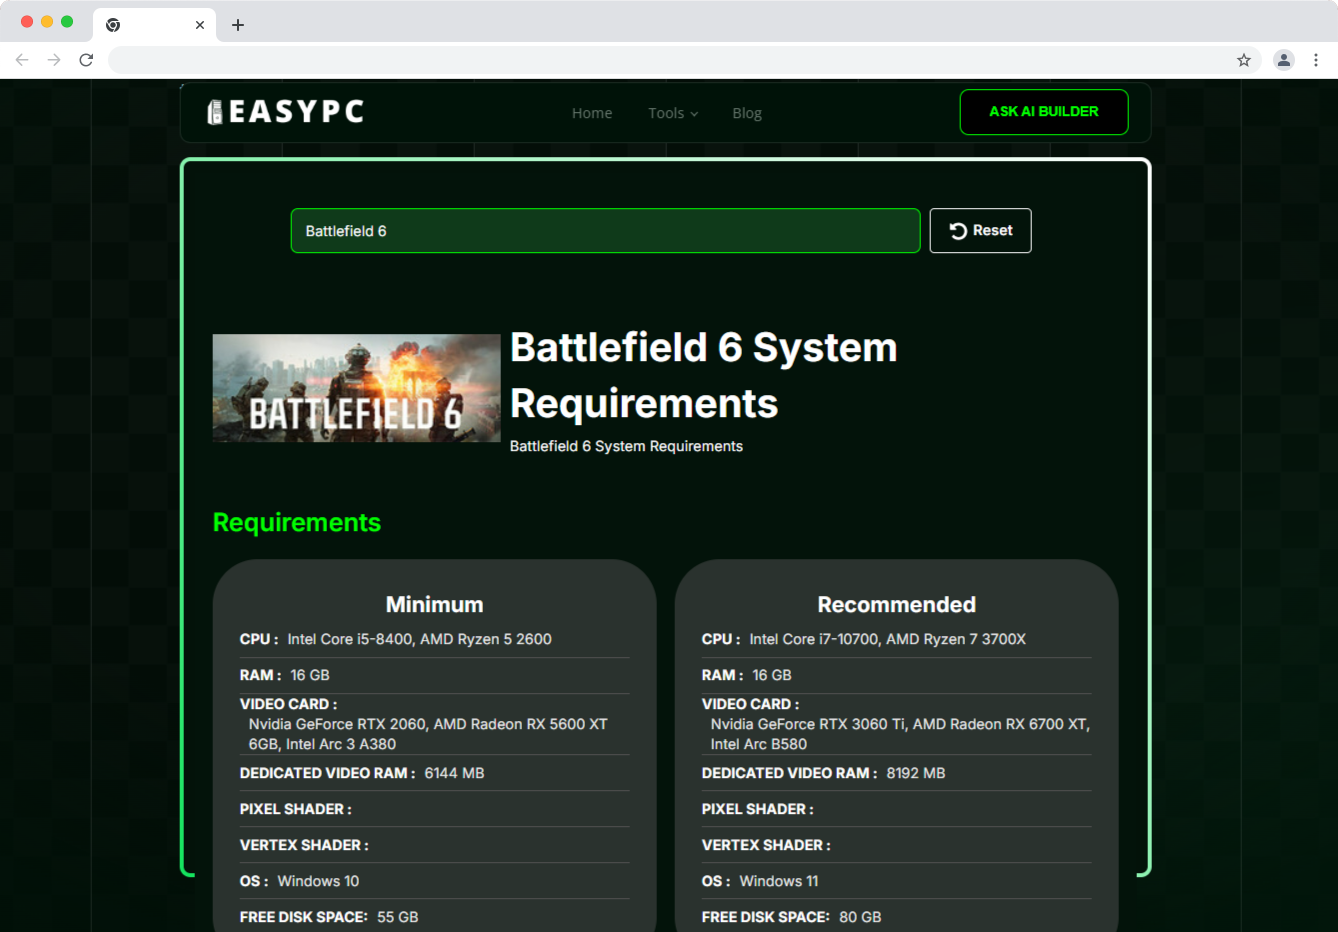Click the Ask AI Builder button
This screenshot has height=932, width=1338.
click(1043, 112)
